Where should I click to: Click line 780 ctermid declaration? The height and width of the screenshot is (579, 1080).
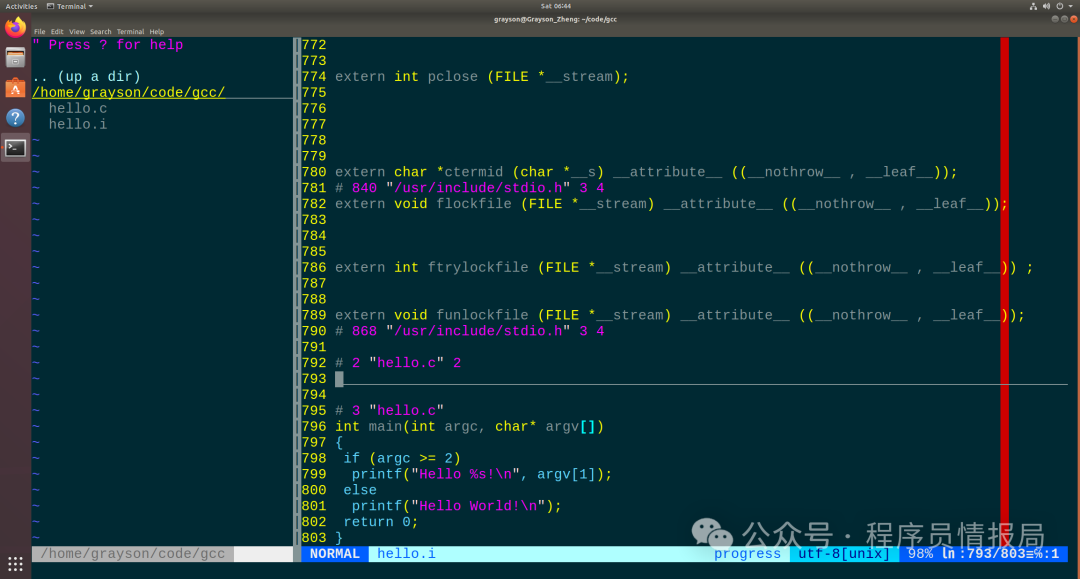[x=646, y=172]
